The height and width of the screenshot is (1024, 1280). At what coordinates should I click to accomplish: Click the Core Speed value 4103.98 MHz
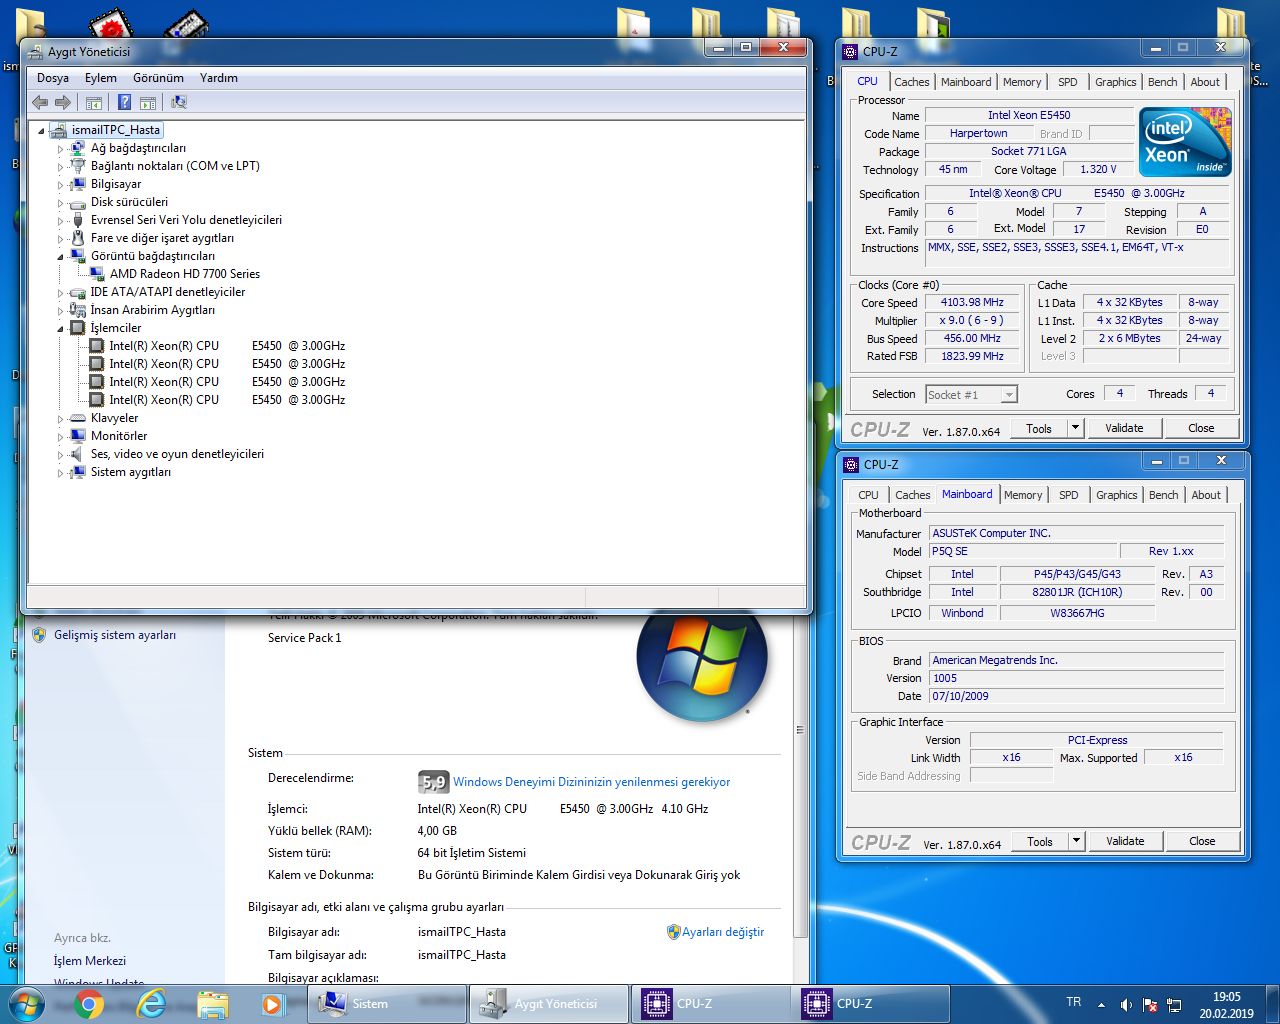[972, 302]
